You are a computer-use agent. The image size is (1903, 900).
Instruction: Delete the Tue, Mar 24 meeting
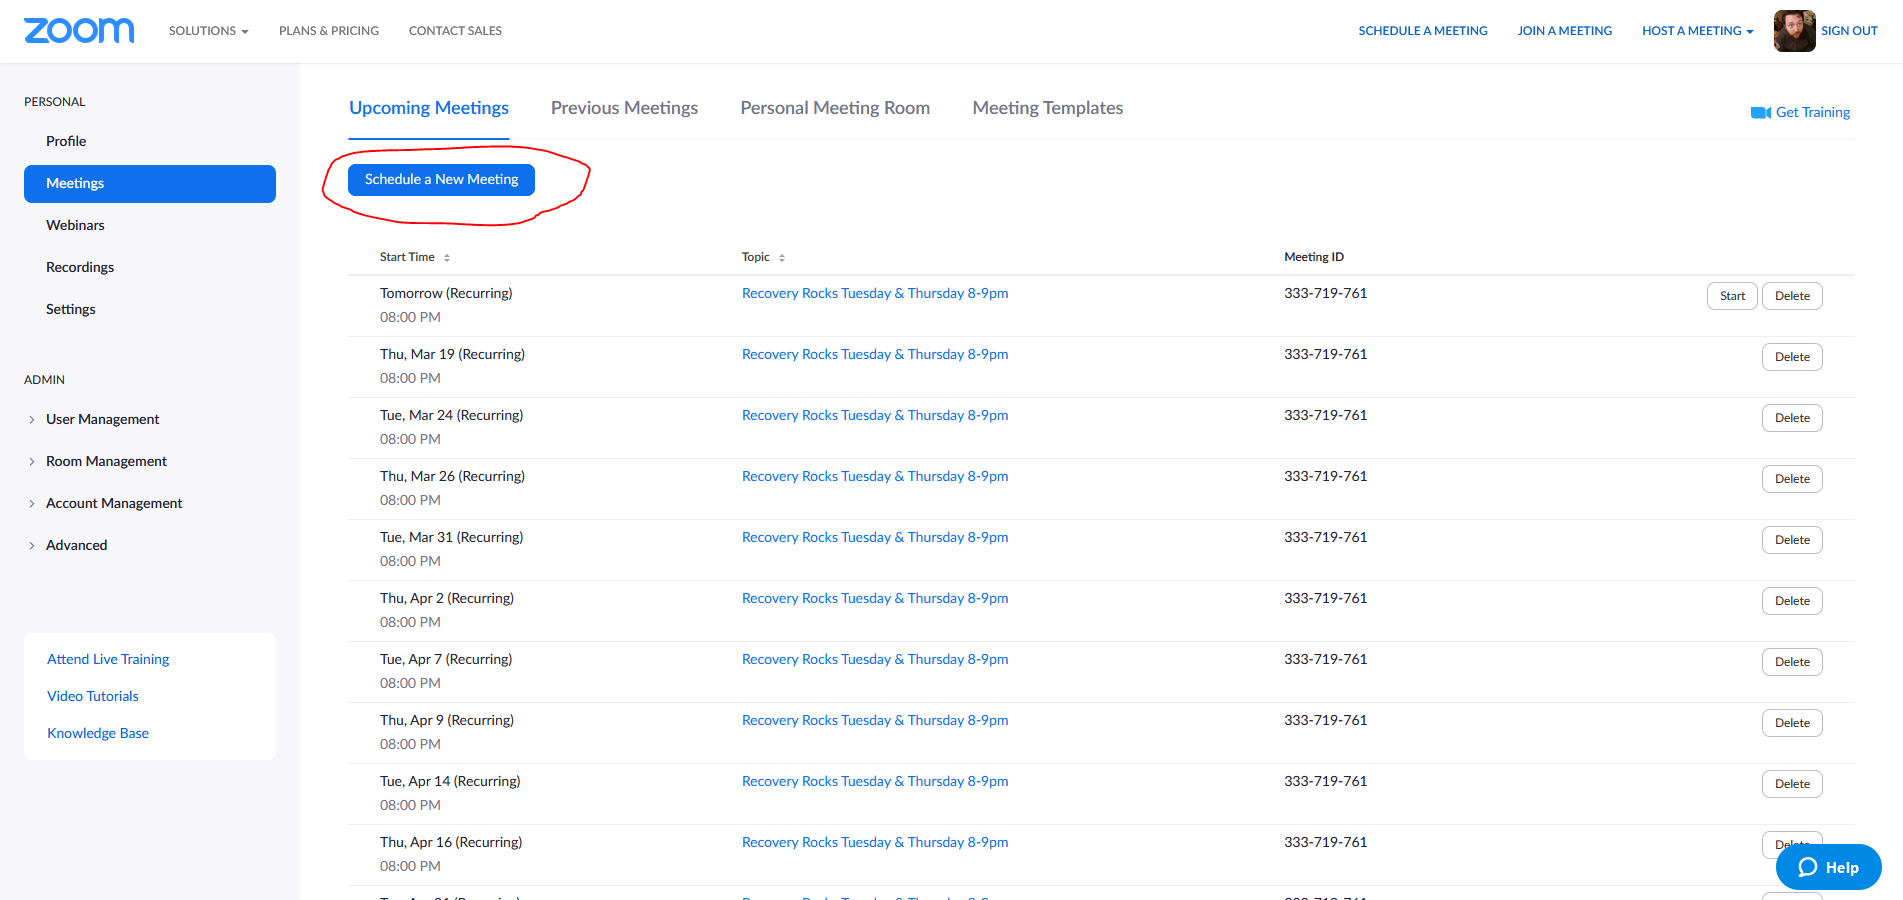point(1792,418)
